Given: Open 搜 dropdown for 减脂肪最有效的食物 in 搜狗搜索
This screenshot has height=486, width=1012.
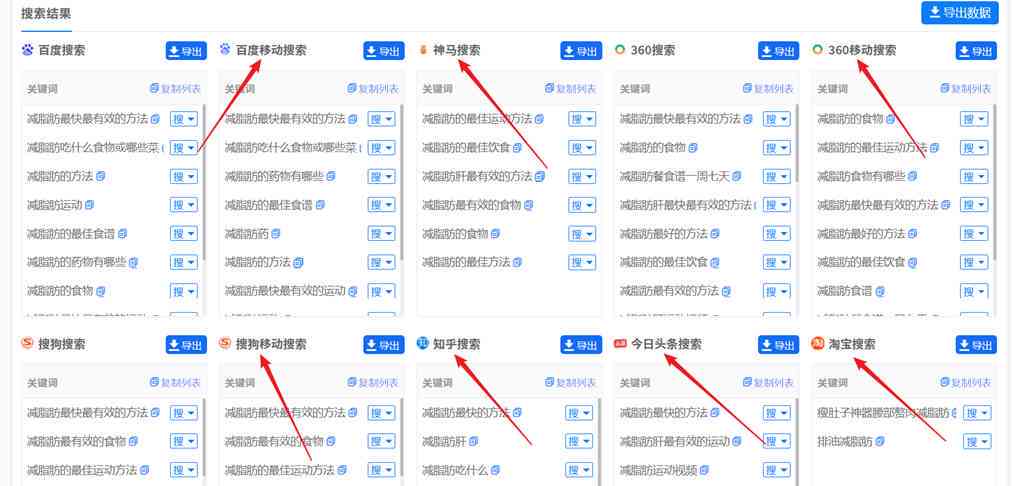Looking at the screenshot, I should (x=184, y=441).
